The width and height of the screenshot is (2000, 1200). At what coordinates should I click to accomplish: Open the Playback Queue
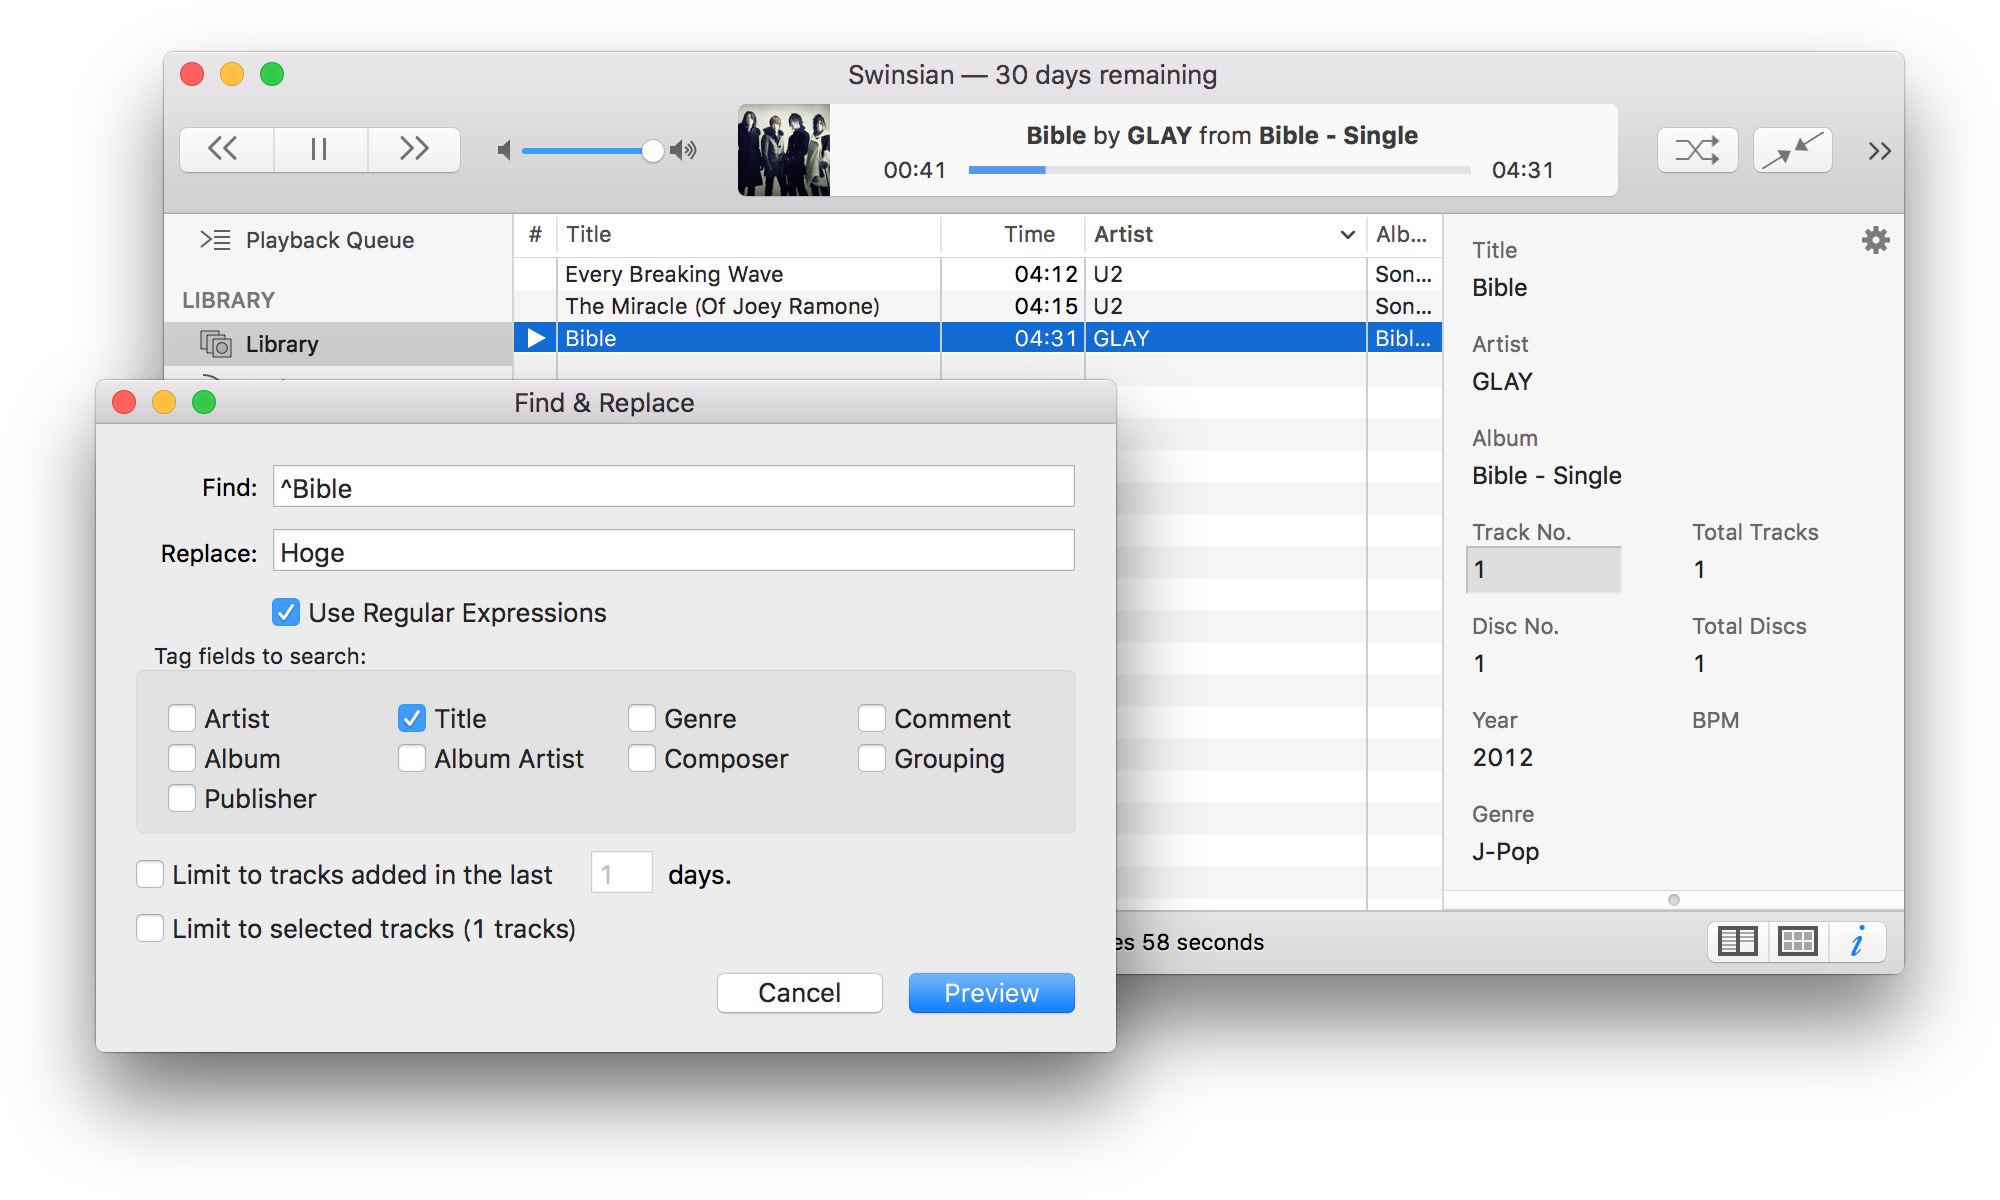(329, 240)
